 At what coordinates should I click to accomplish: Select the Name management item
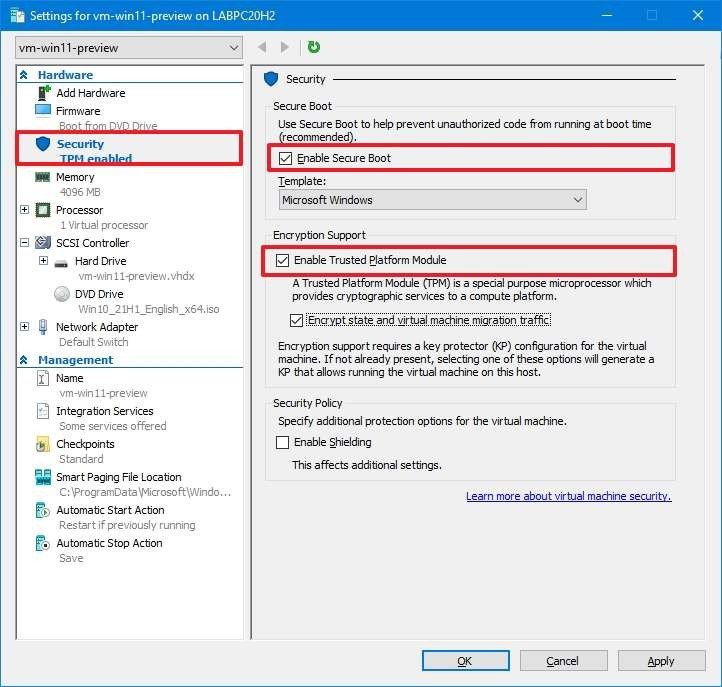[70, 378]
